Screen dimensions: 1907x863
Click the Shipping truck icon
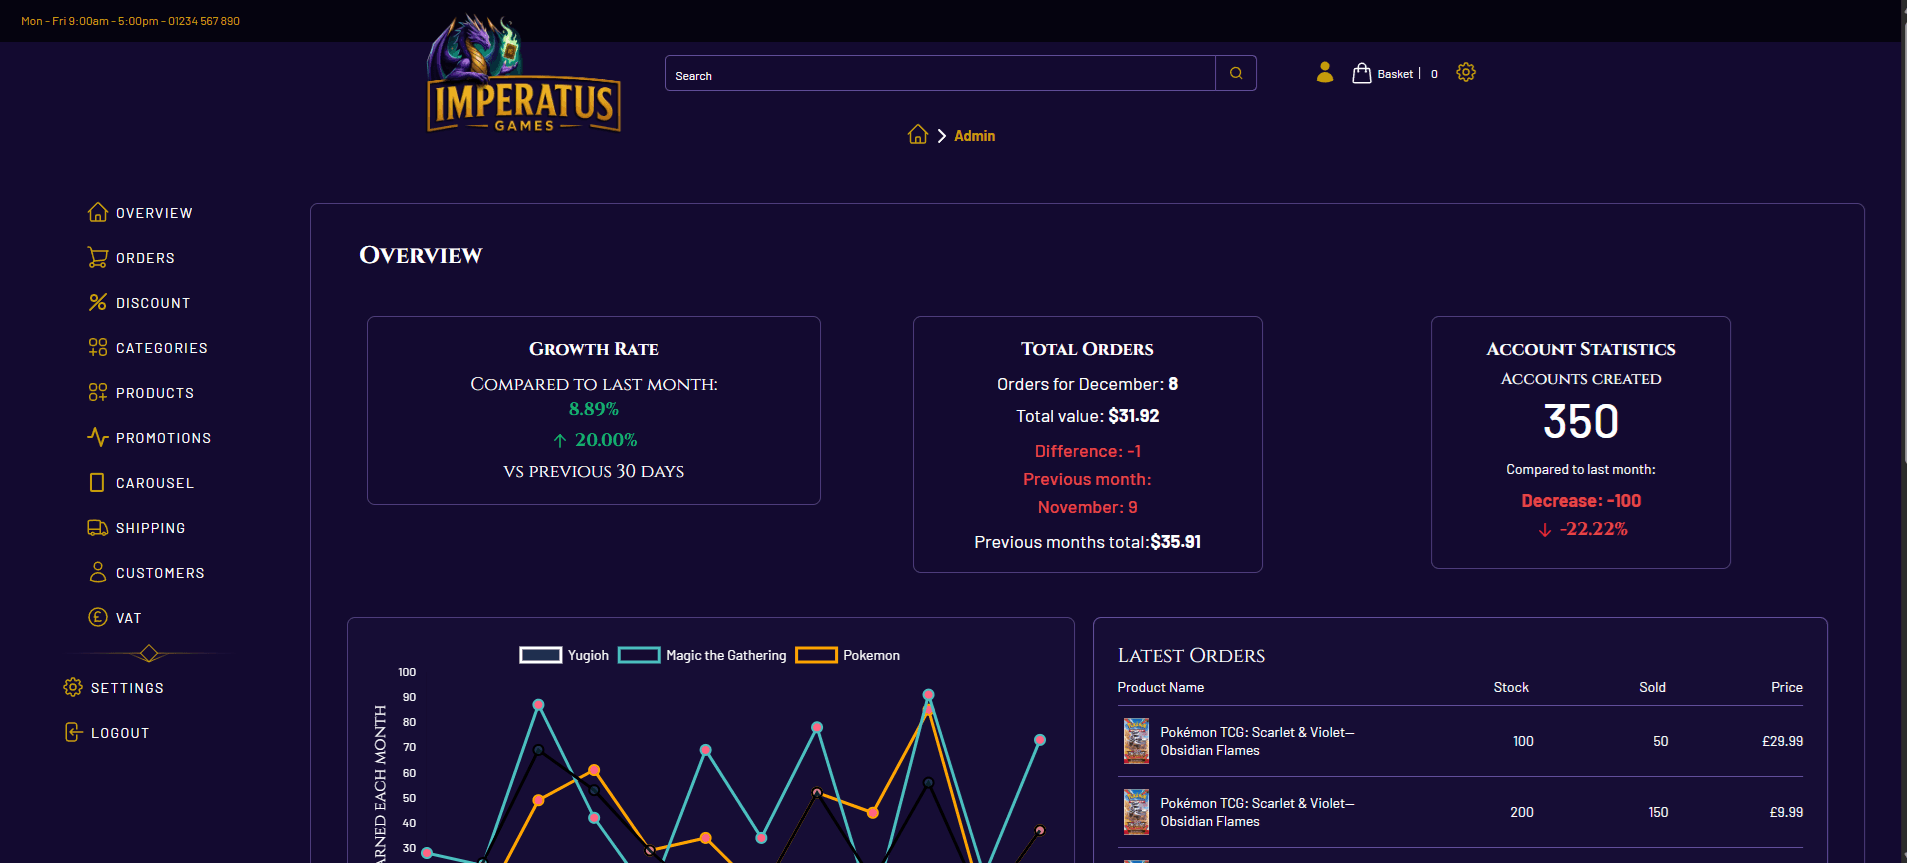(x=98, y=527)
